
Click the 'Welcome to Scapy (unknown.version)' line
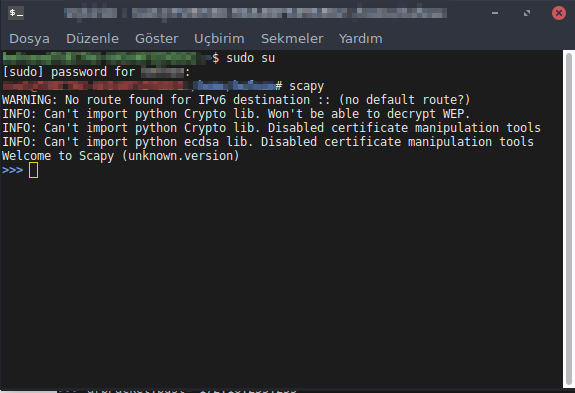[x=121, y=156]
